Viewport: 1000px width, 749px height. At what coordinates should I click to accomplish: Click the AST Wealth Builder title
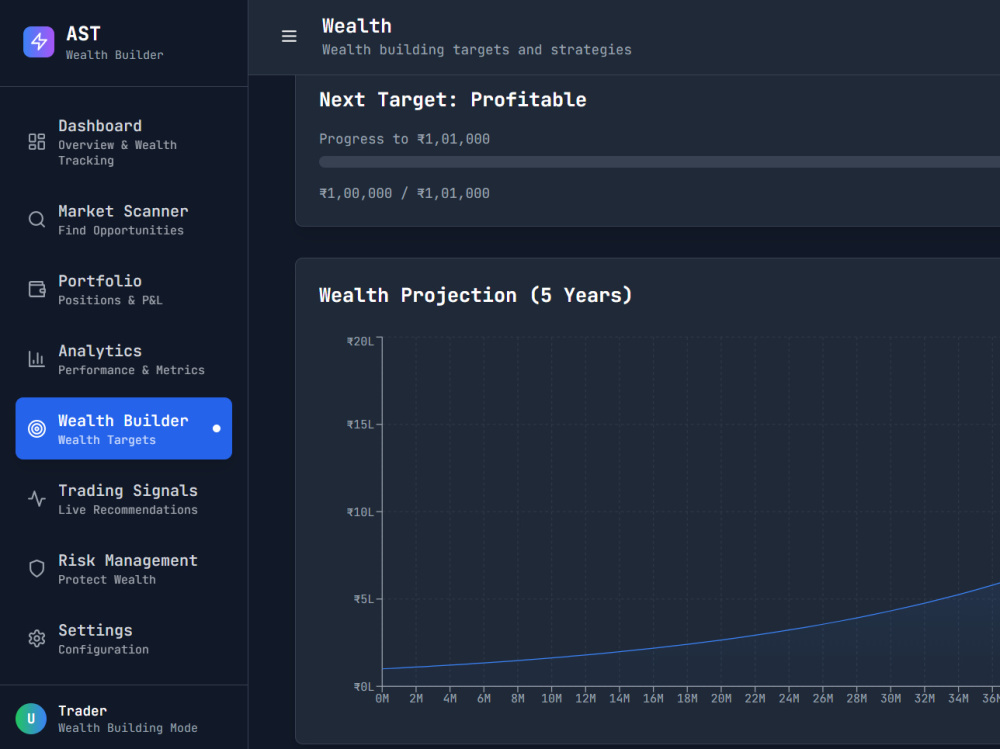115,42
